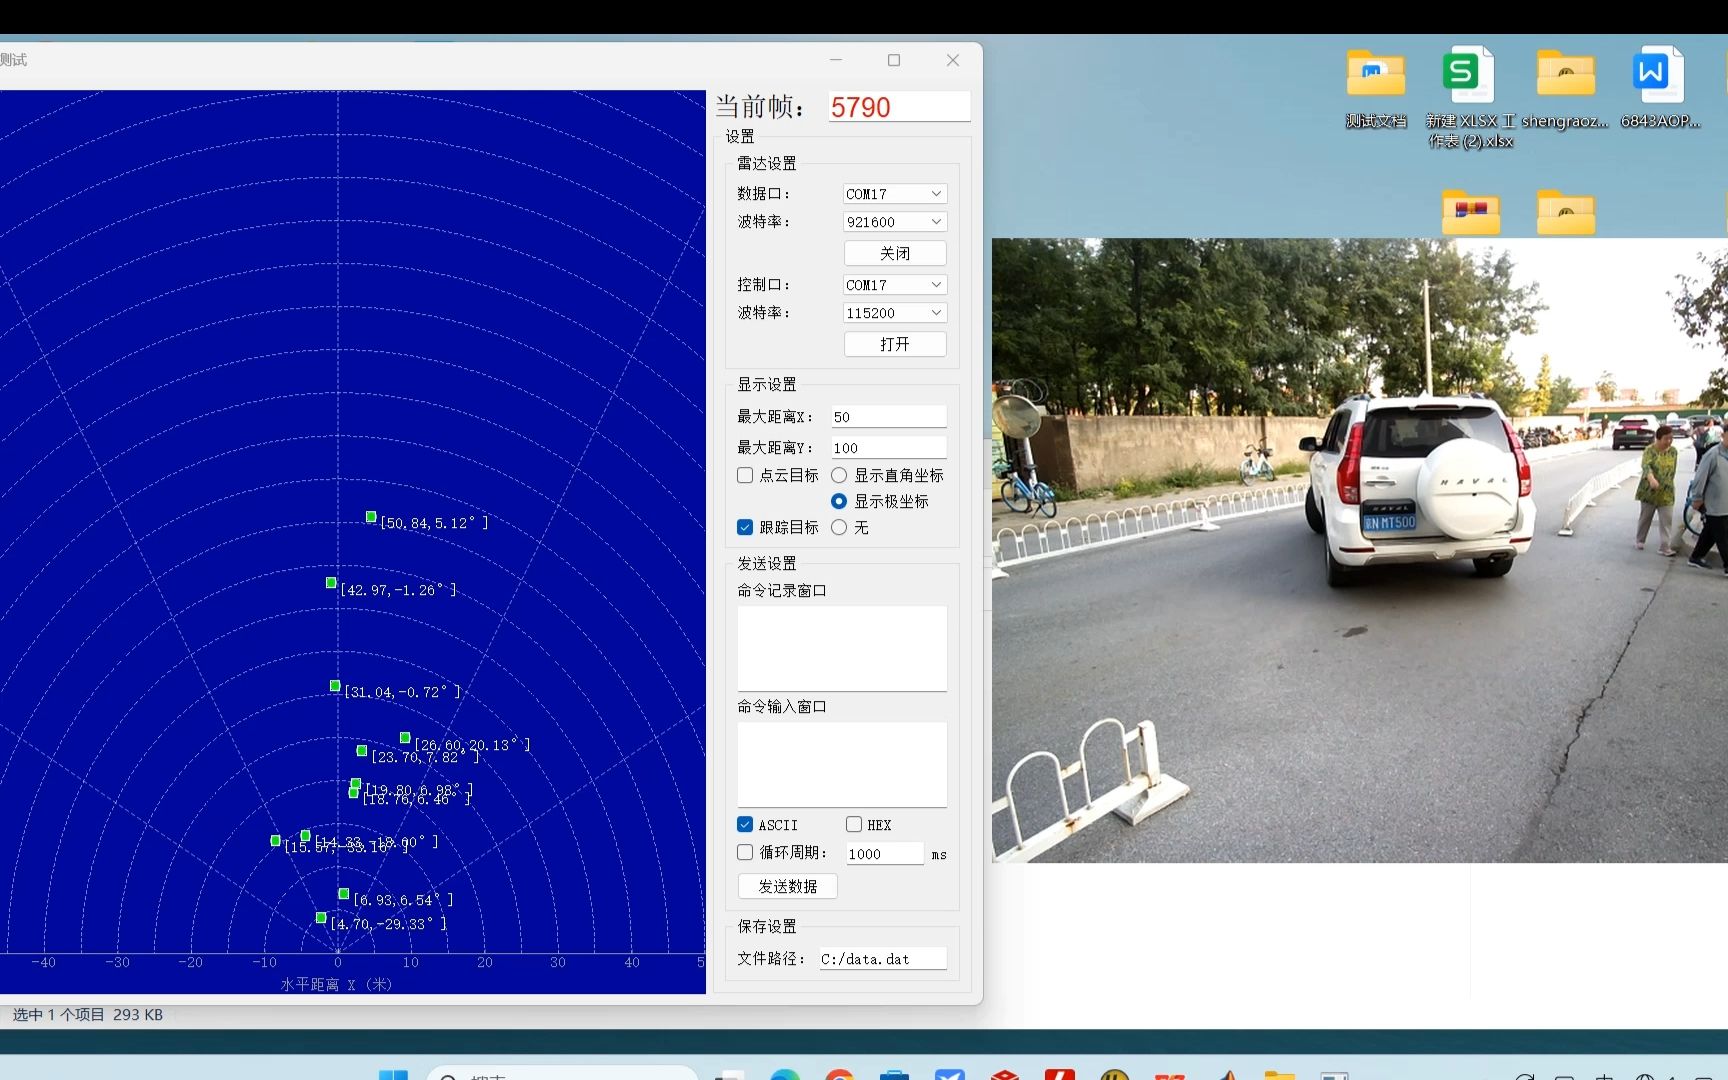Click the Windows Start button
The height and width of the screenshot is (1080, 1728).
(x=392, y=1075)
